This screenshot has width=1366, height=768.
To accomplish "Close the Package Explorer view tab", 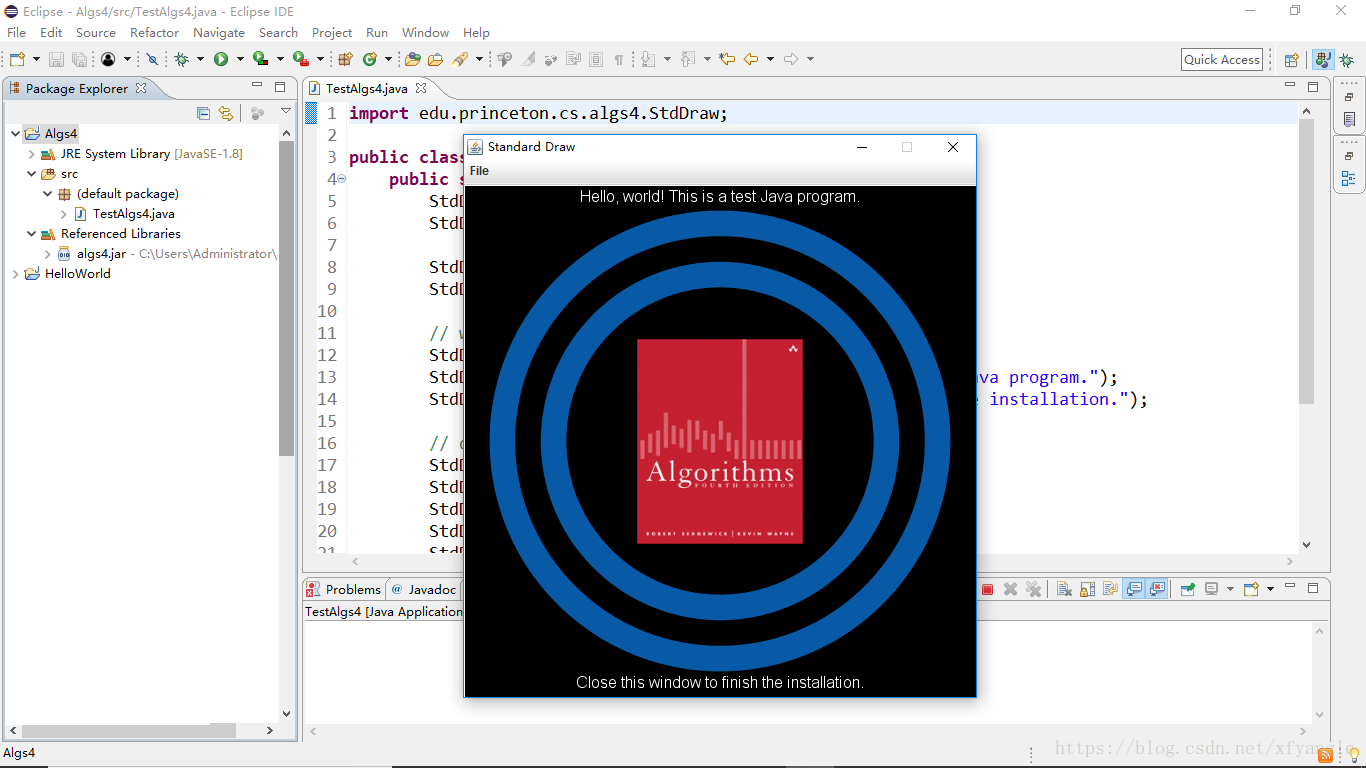I will [x=141, y=88].
